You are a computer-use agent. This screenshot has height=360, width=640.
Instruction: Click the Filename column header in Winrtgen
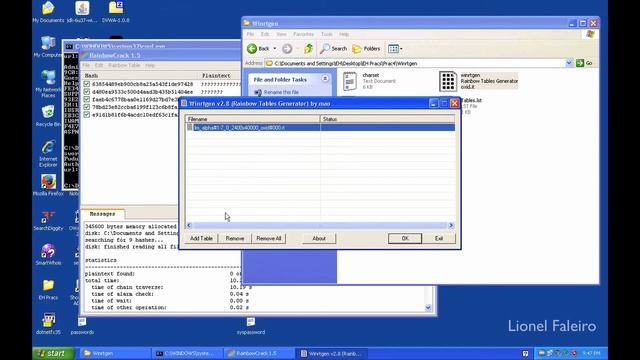tap(253, 119)
